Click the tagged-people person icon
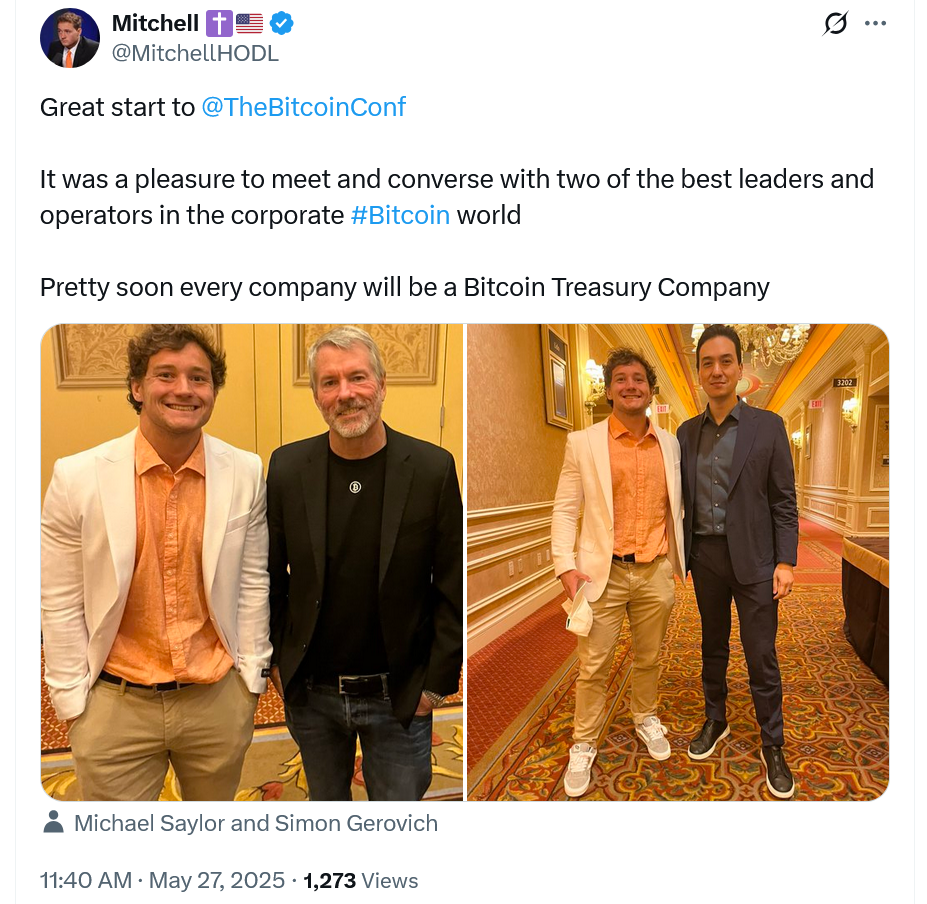This screenshot has height=904, width=927. 54,823
